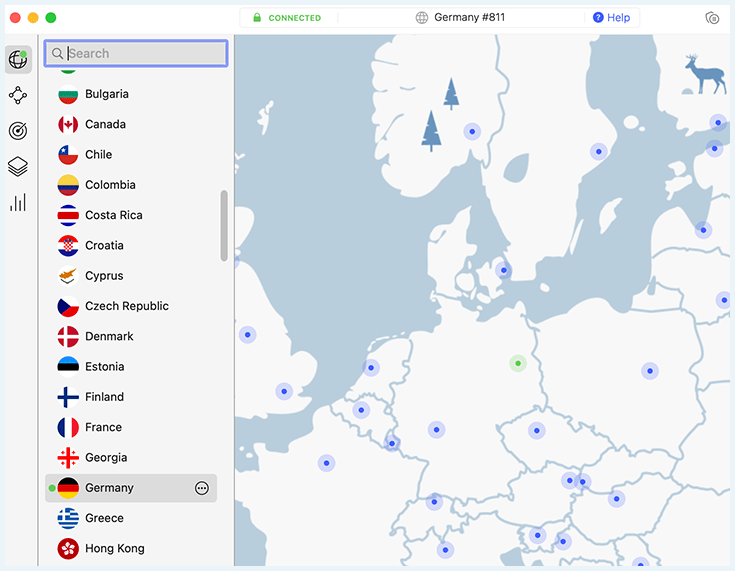Click the Luxembourg map server pin
Screen dimensions: 735x571
pos(392,443)
